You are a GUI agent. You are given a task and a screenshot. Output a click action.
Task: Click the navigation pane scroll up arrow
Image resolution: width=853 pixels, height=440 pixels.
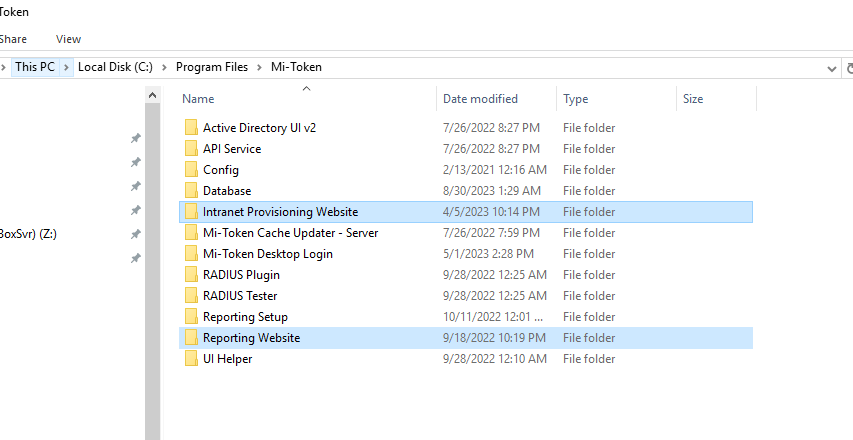pyautogui.click(x=153, y=95)
